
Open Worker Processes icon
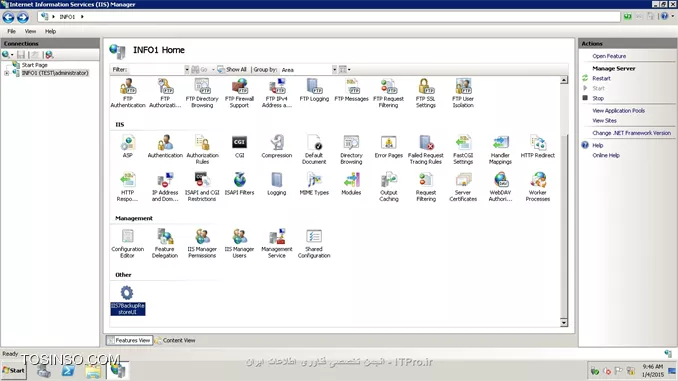pyautogui.click(x=537, y=186)
